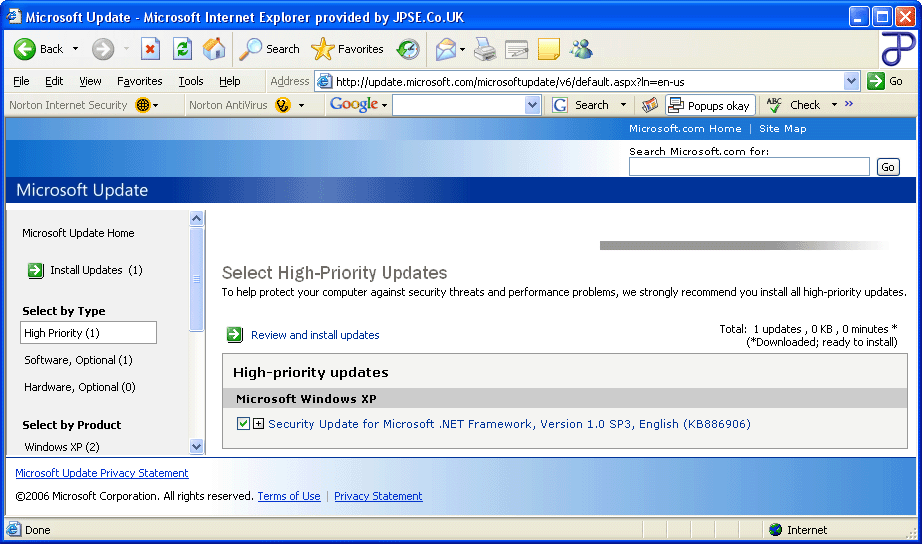922x544 pixels.
Task: Select Software, Optional (1) type filter
Action: 78,360
